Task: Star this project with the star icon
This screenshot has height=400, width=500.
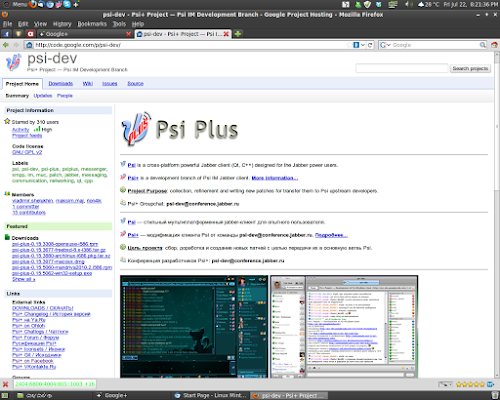Action: tap(7, 121)
